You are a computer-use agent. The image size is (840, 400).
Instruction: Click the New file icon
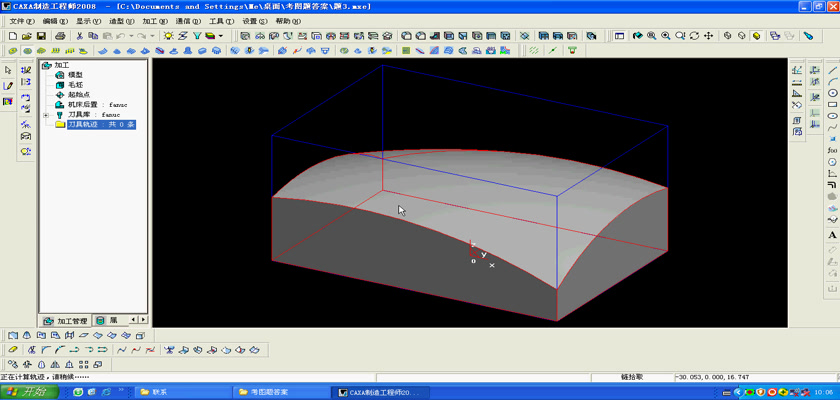pyautogui.click(x=13, y=36)
